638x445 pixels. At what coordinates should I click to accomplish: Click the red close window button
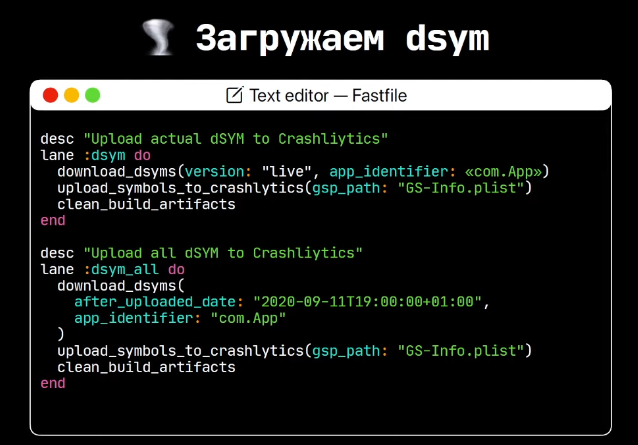pyautogui.click(x=50, y=95)
